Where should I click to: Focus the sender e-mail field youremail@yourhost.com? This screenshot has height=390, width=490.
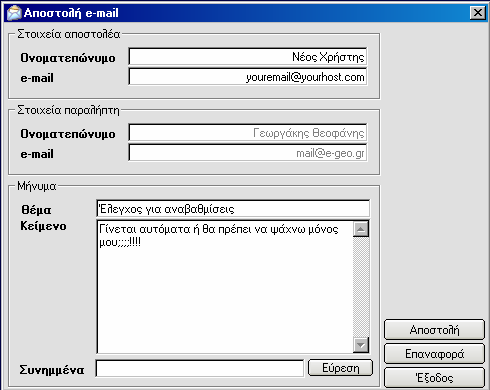coord(248,77)
